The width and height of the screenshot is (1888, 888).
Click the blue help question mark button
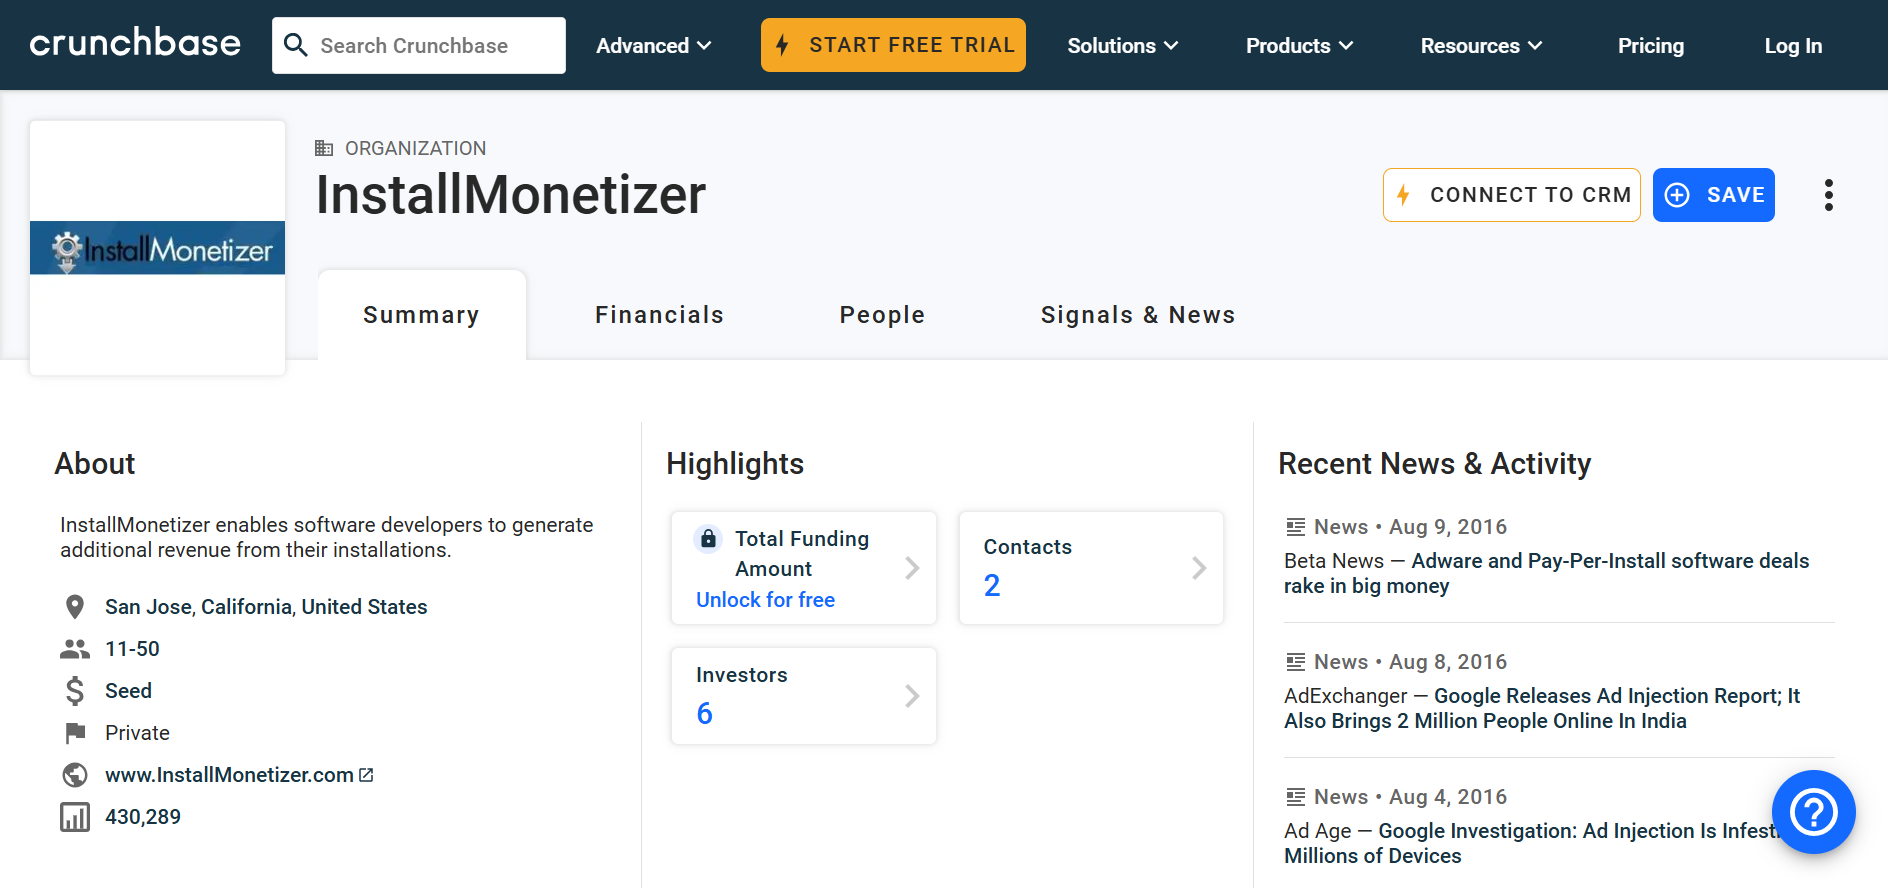pyautogui.click(x=1813, y=811)
